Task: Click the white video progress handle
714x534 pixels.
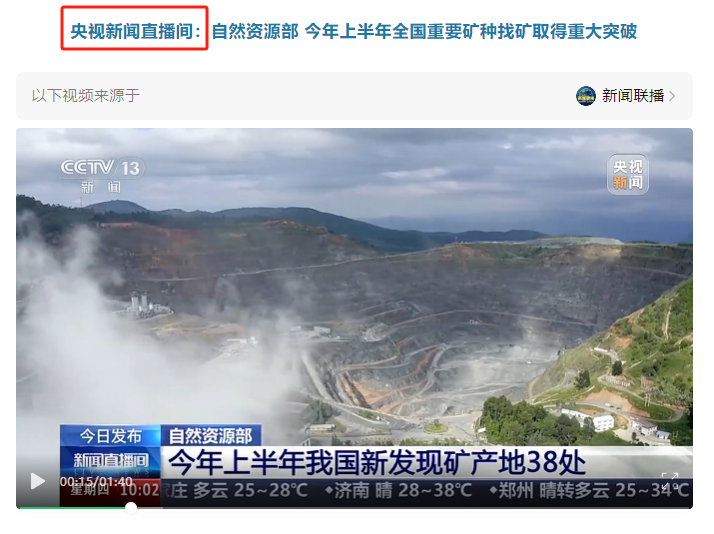Action: tap(131, 507)
